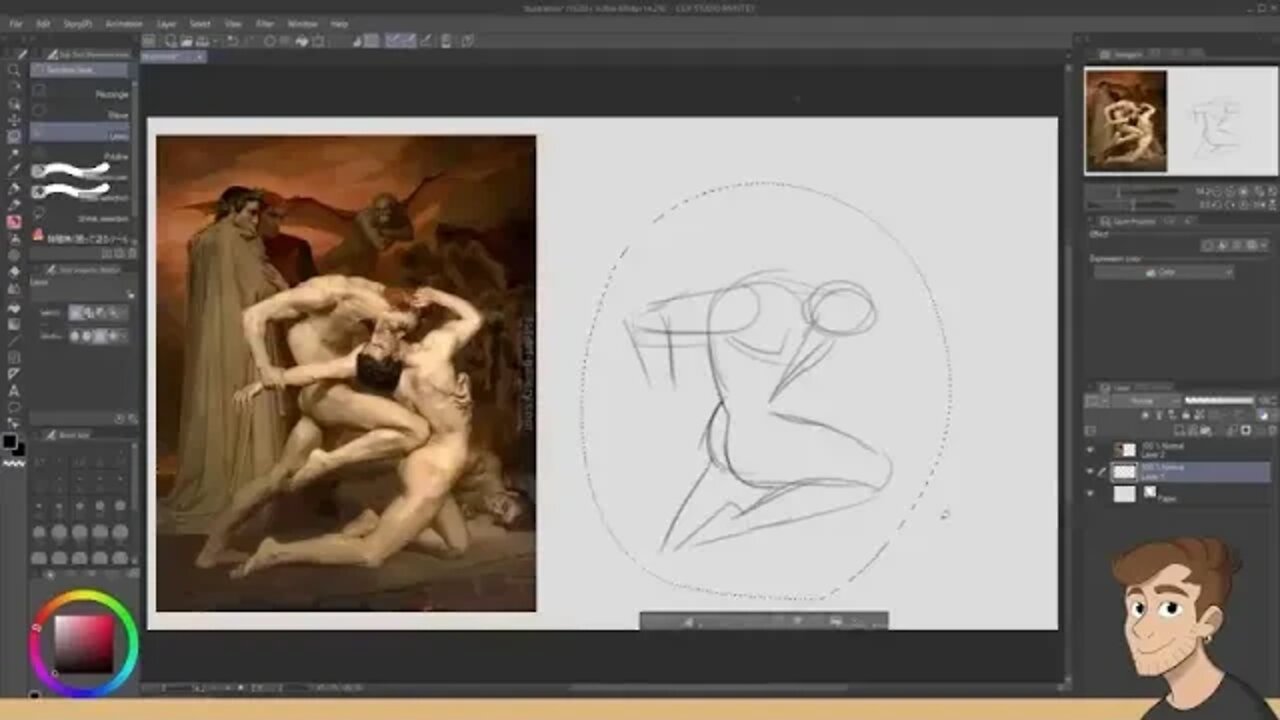
Task: Choose the Lasso selection sub tool
Action: click(80, 134)
